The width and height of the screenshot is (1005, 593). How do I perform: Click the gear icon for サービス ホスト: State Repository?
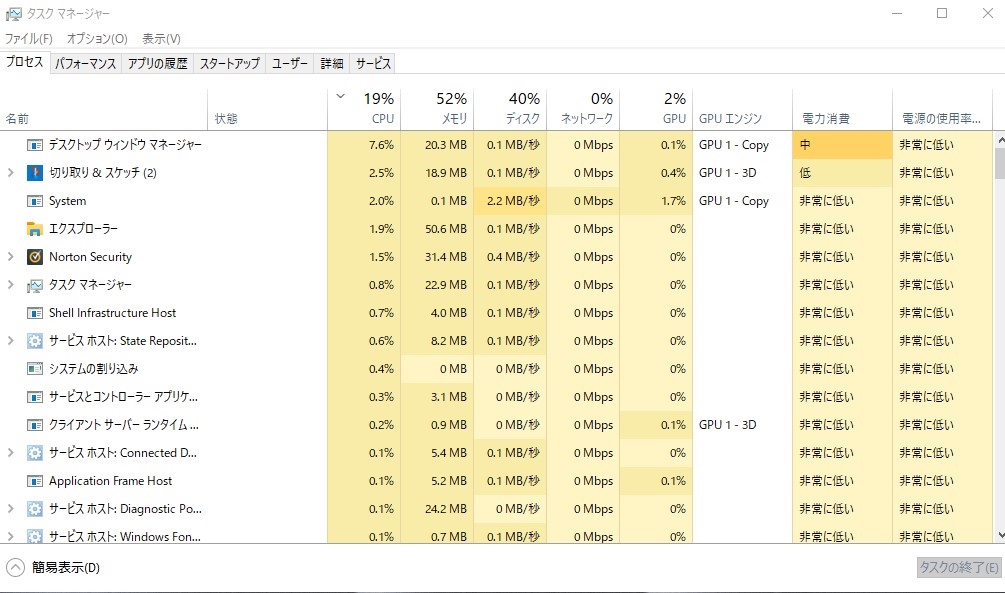(x=35, y=341)
